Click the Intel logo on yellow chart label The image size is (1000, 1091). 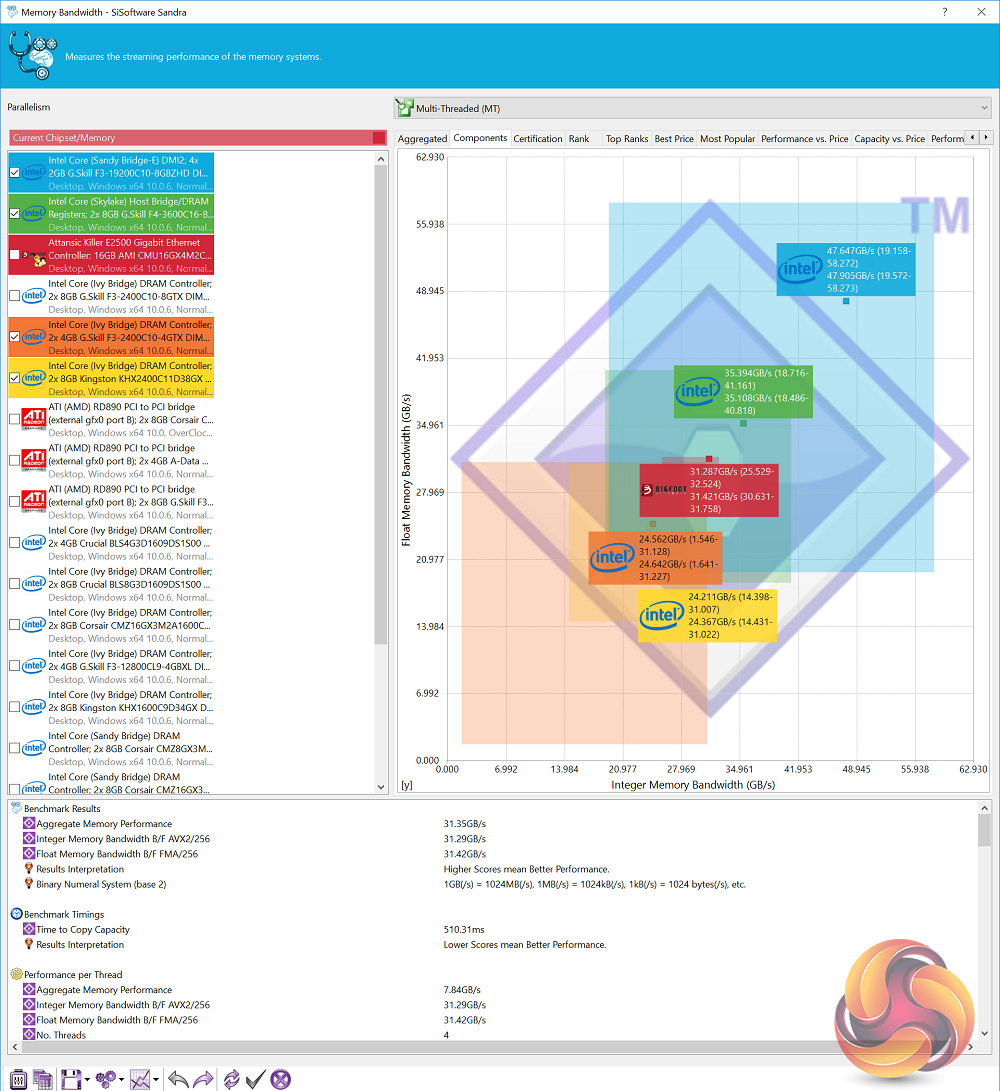(x=661, y=615)
